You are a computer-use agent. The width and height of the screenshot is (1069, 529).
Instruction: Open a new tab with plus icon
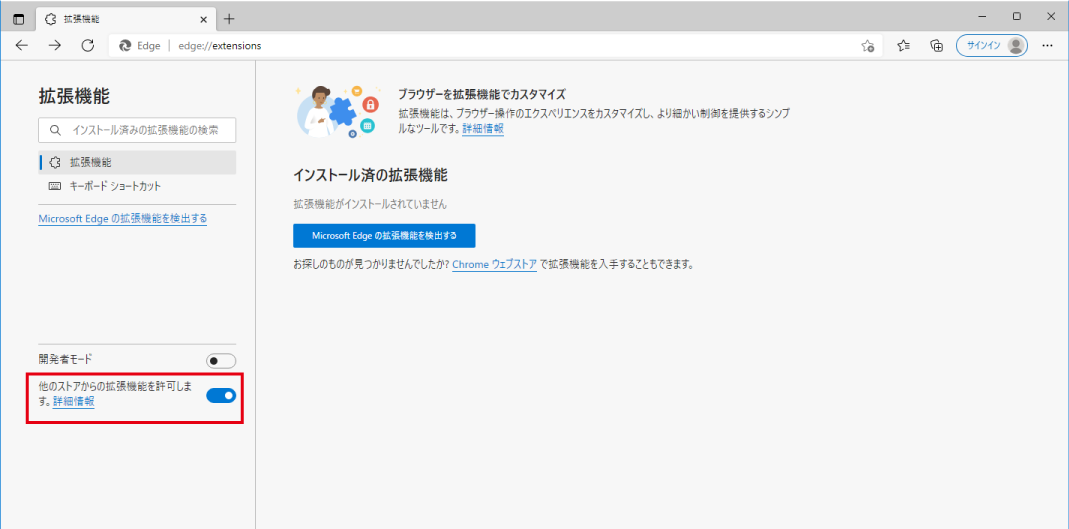(230, 18)
